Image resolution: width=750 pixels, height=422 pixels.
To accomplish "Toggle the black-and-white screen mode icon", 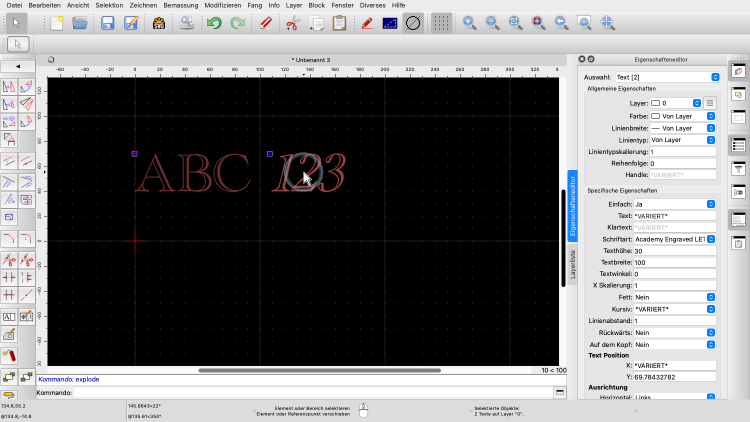I will pyautogui.click(x=390, y=22).
